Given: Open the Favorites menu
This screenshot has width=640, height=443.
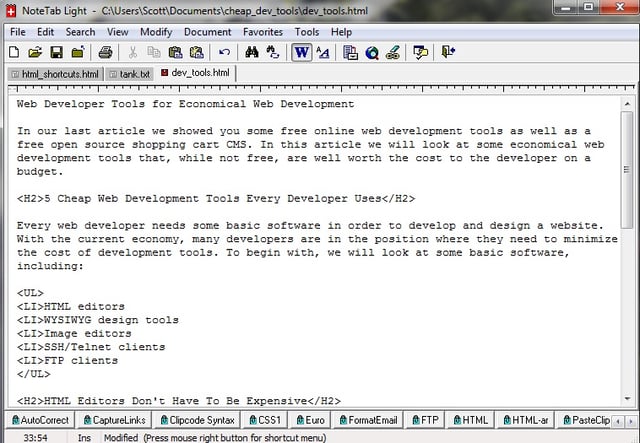Looking at the screenshot, I should coord(263,32).
